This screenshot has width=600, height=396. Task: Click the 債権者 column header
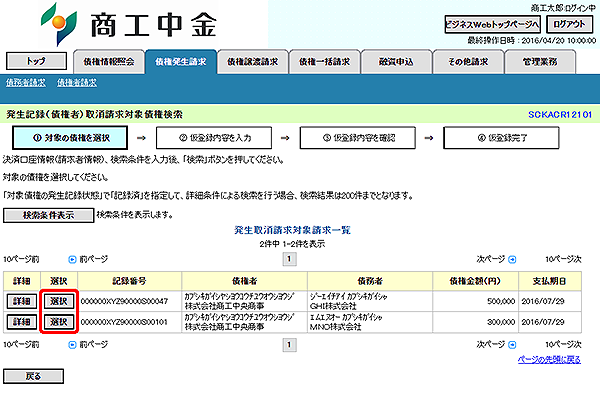click(245, 281)
